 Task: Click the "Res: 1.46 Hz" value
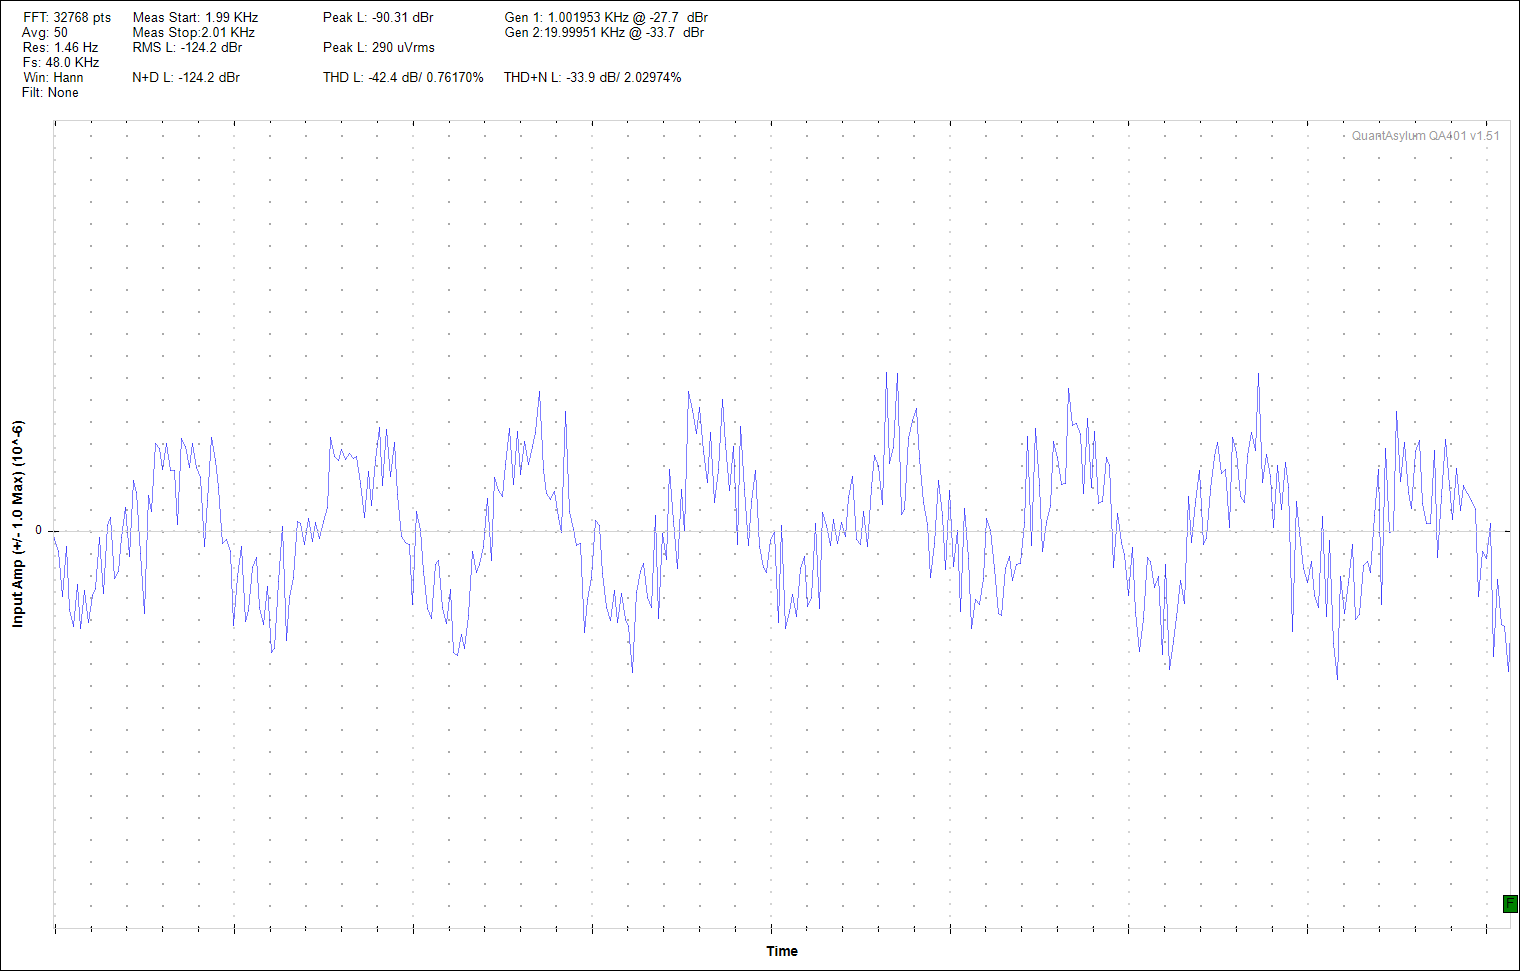tap(60, 47)
